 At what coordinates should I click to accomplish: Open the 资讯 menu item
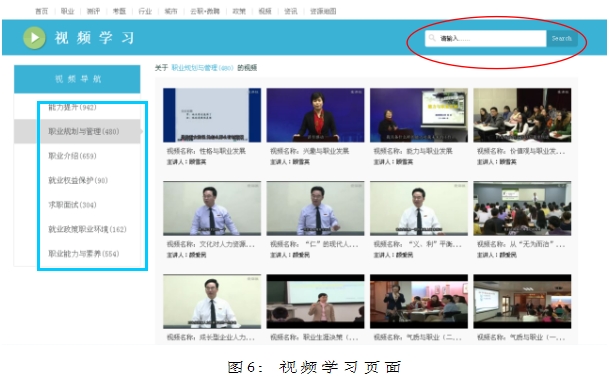pos(291,11)
